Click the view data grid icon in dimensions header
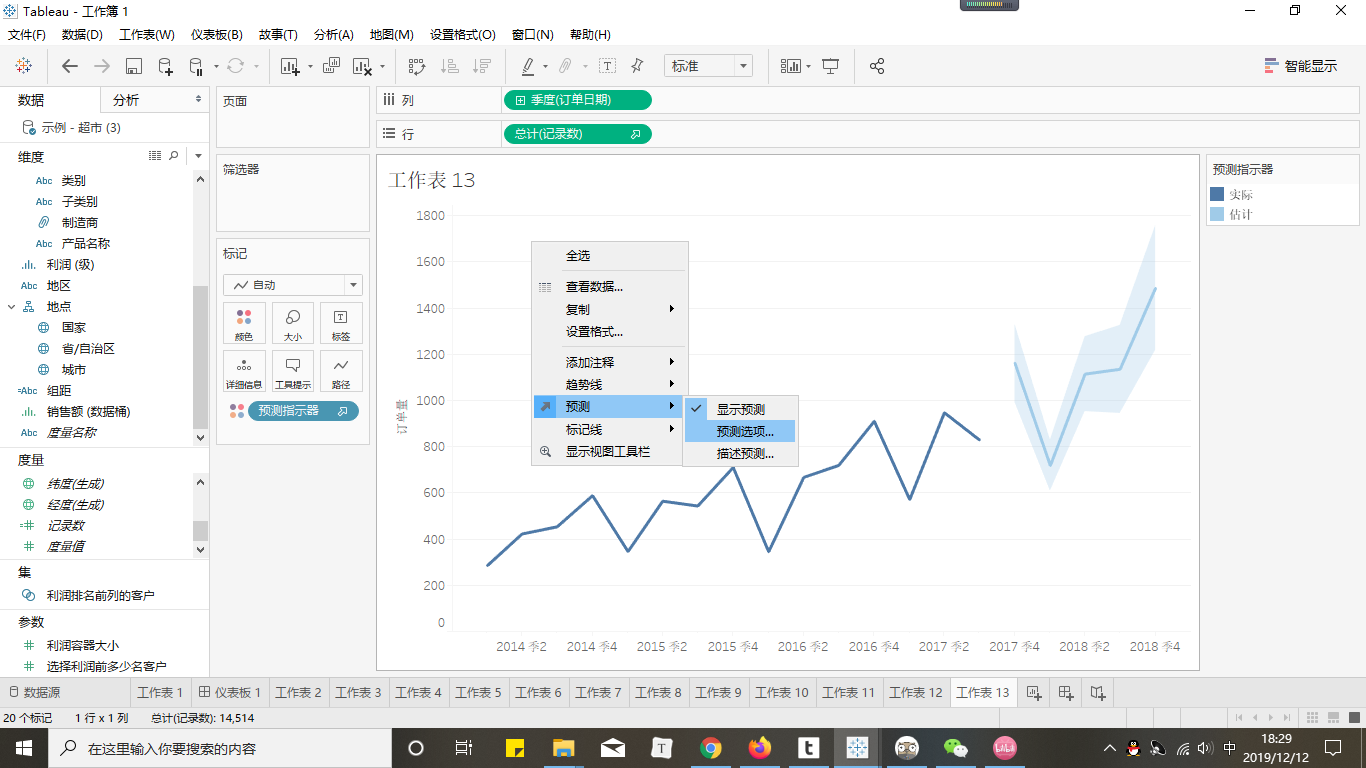 [x=155, y=156]
